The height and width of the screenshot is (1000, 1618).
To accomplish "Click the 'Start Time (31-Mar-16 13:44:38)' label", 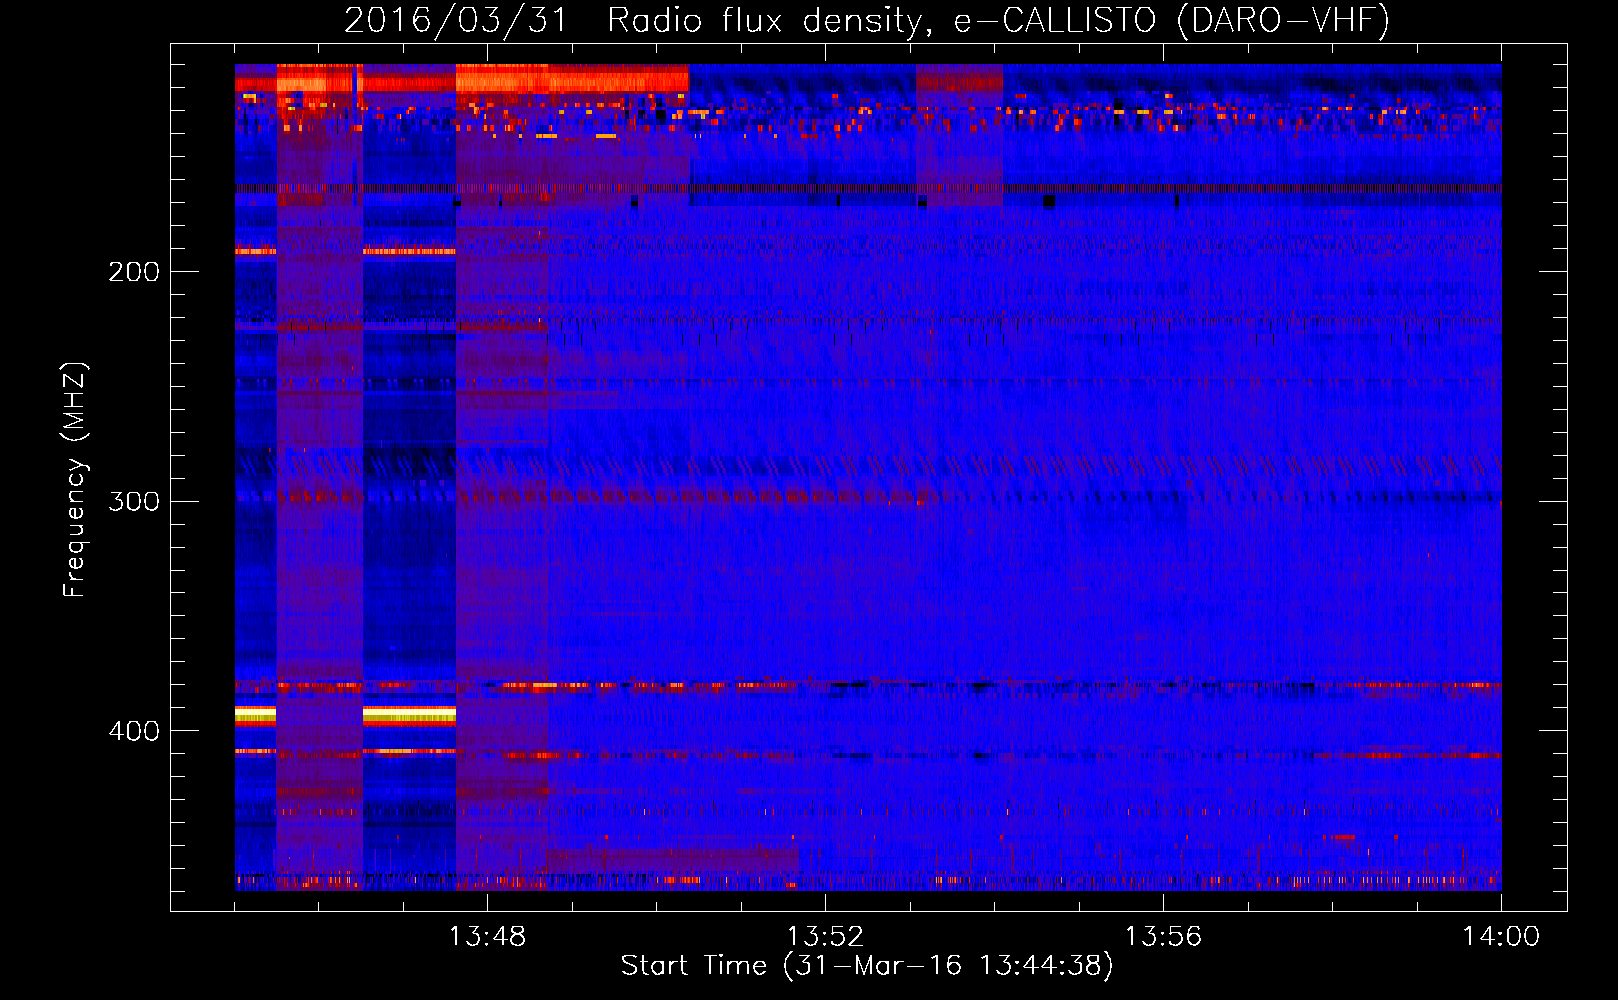I will coord(867,966).
